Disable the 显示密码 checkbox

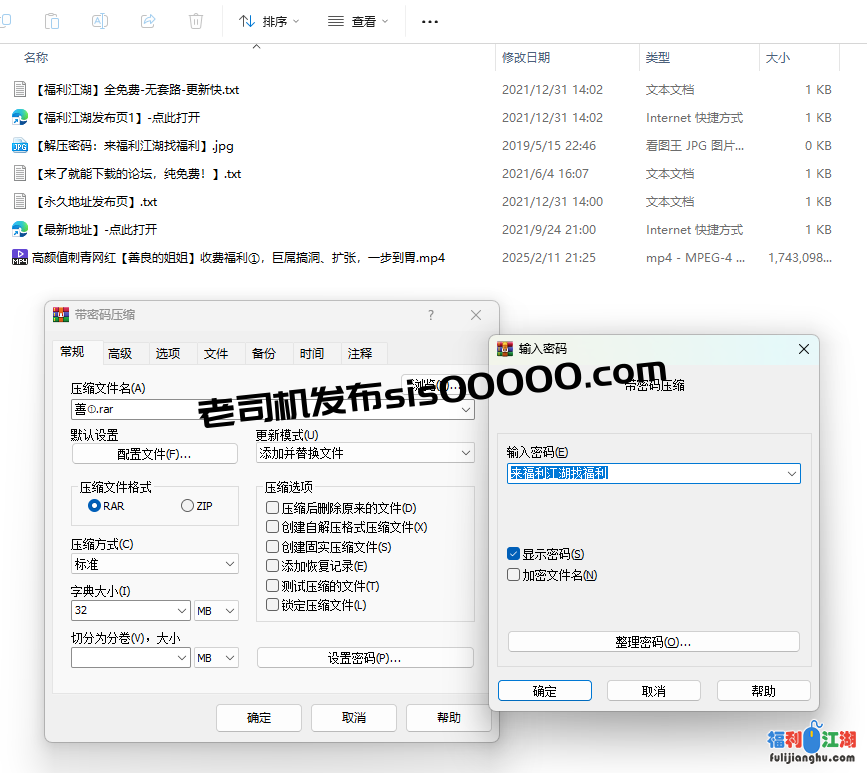point(514,554)
